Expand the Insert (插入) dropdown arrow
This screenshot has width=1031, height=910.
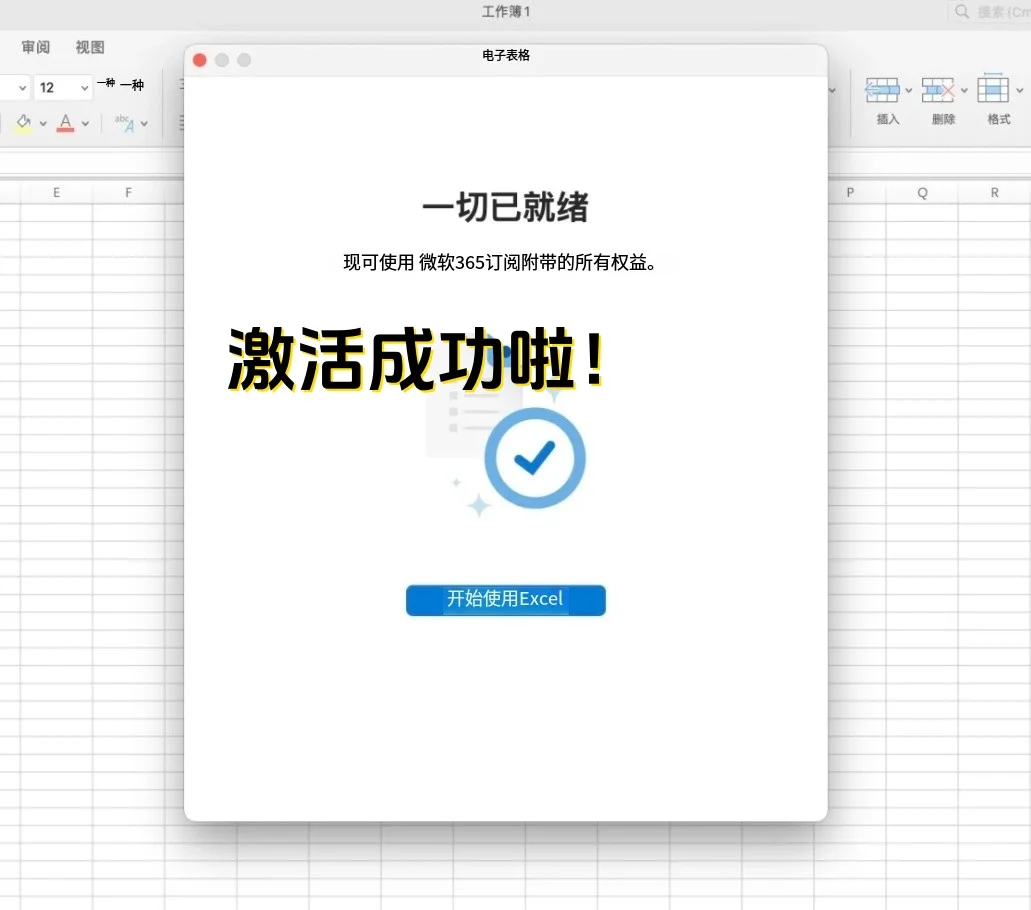pos(911,90)
